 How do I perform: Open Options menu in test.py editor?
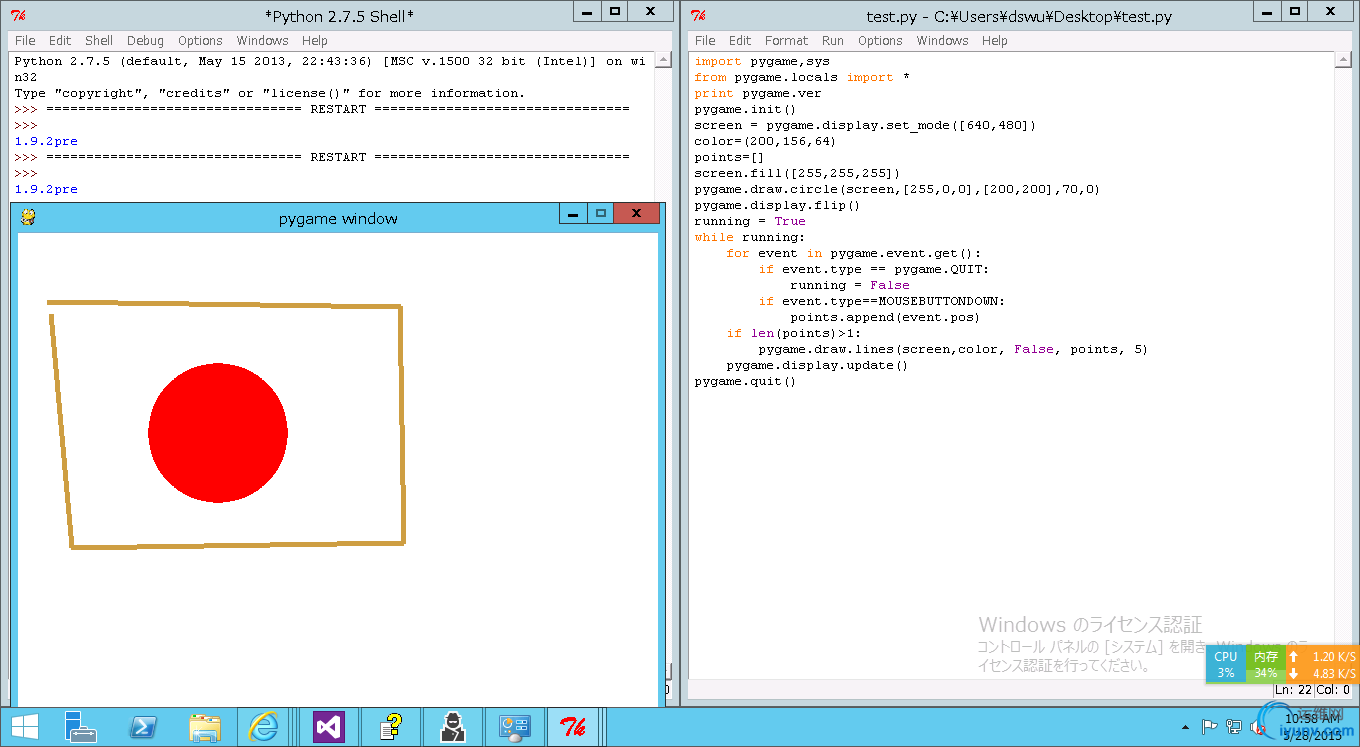click(880, 41)
